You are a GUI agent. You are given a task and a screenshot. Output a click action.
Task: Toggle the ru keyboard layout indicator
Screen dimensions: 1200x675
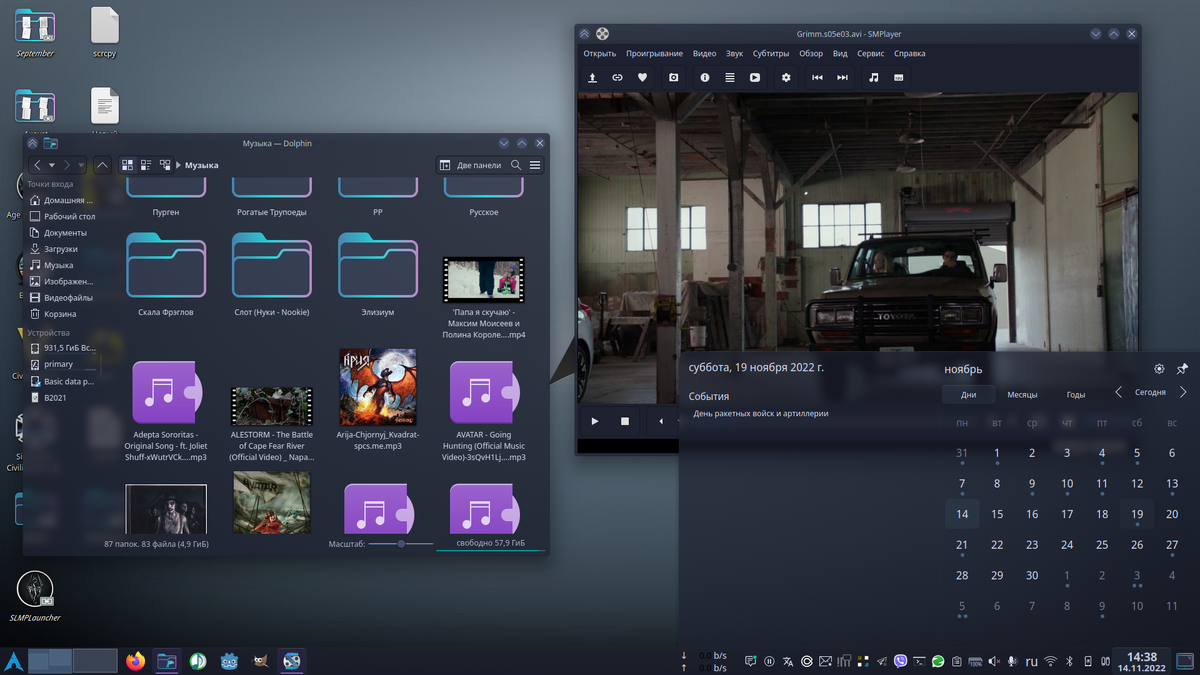1031,661
